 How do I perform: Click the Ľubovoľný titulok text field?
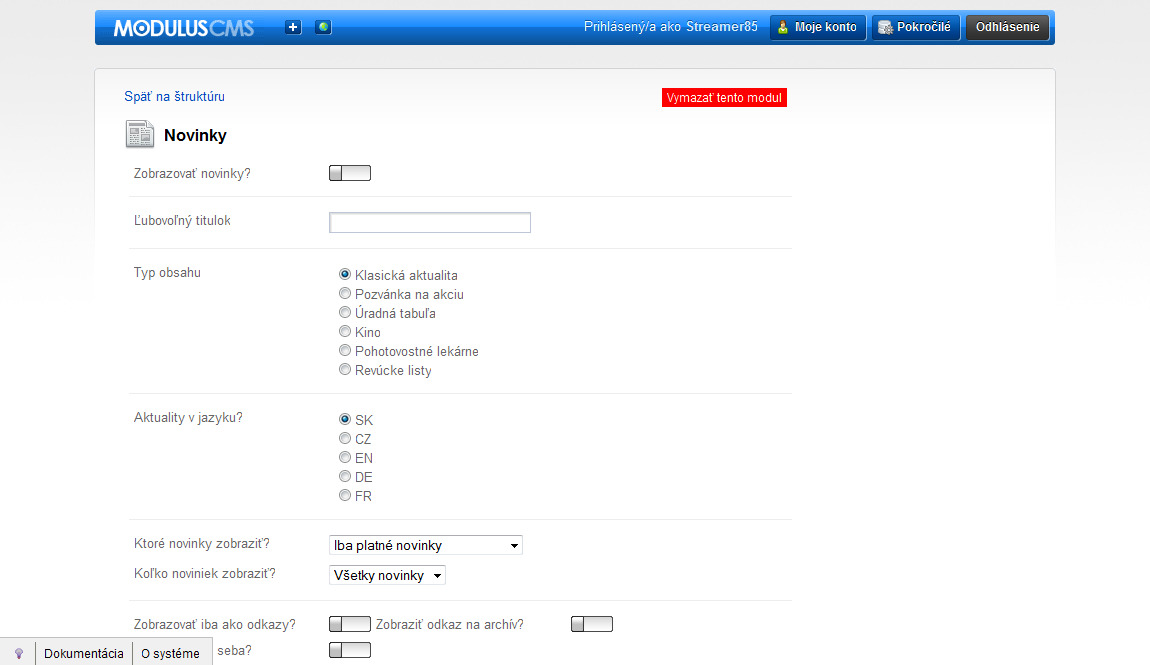pyautogui.click(x=430, y=222)
